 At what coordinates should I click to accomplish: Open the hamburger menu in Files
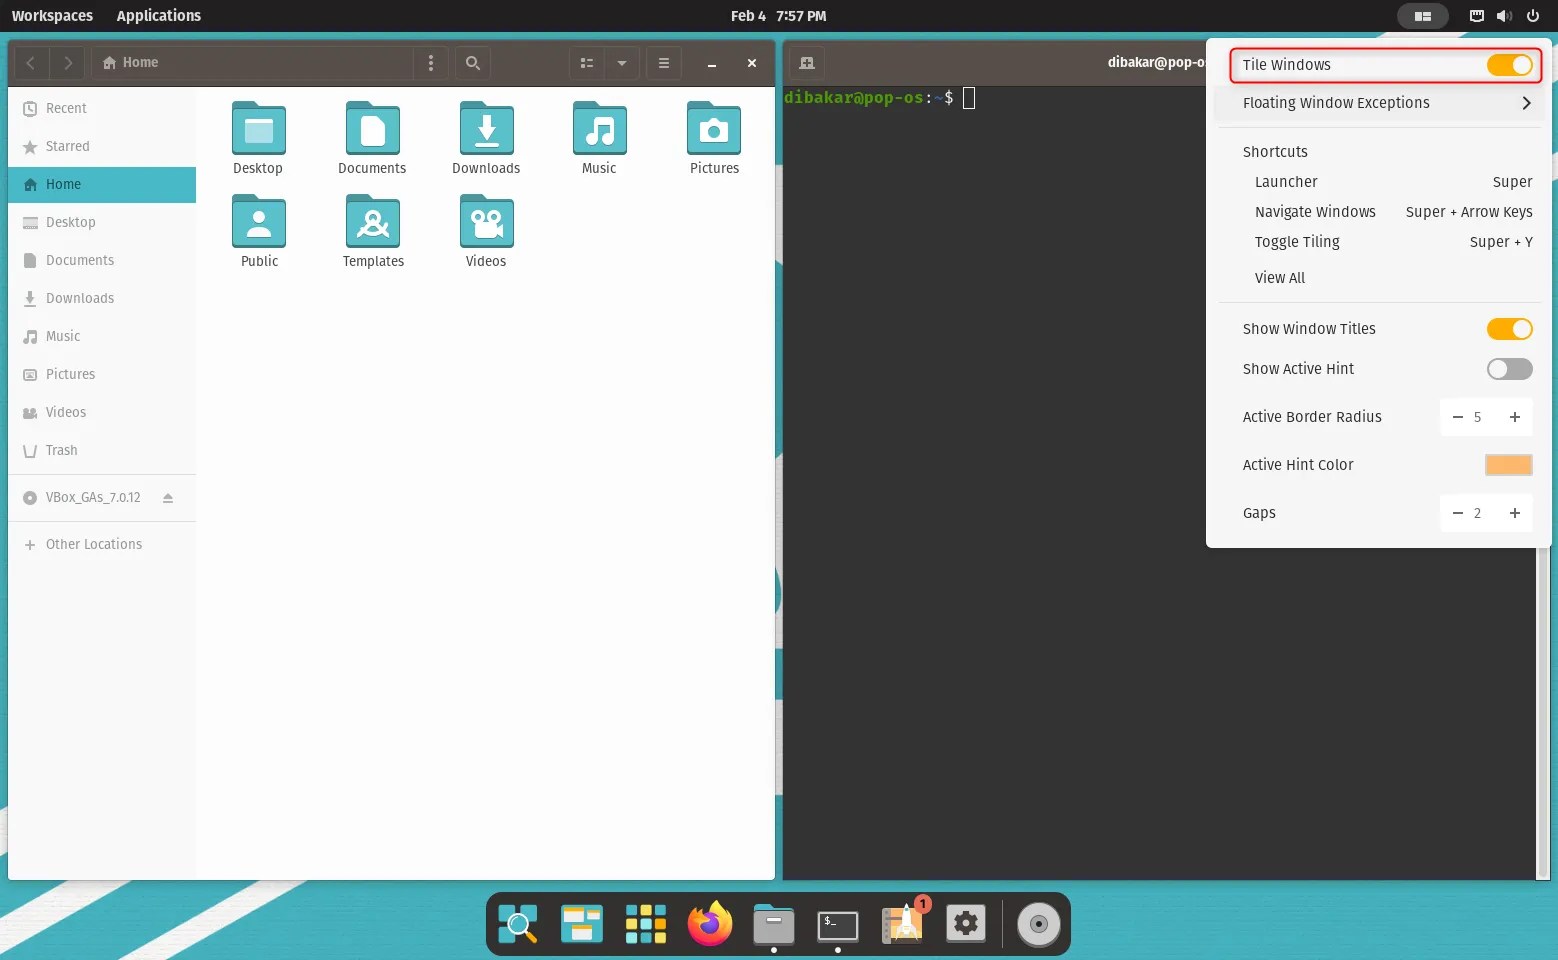pos(663,62)
